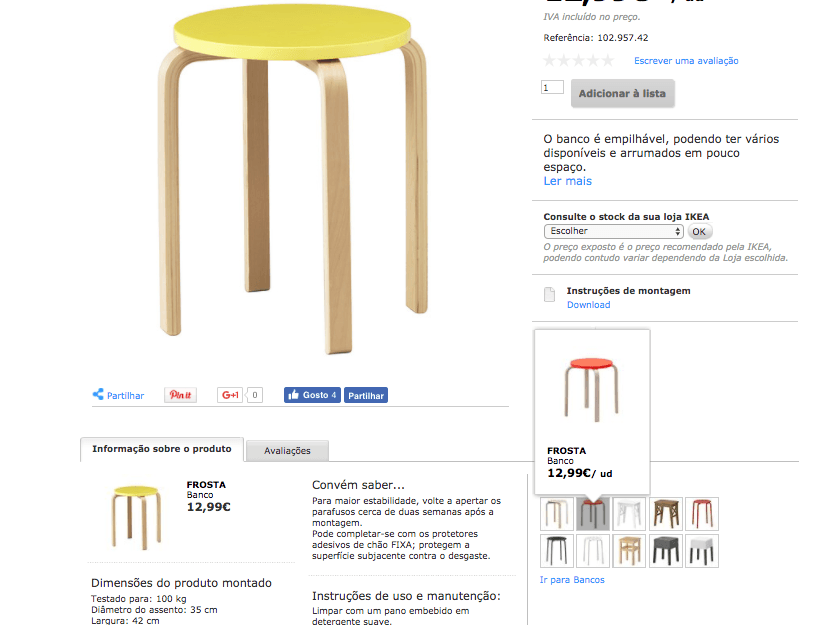Pin the product with Pin it button
827x625 pixels.
click(x=180, y=395)
